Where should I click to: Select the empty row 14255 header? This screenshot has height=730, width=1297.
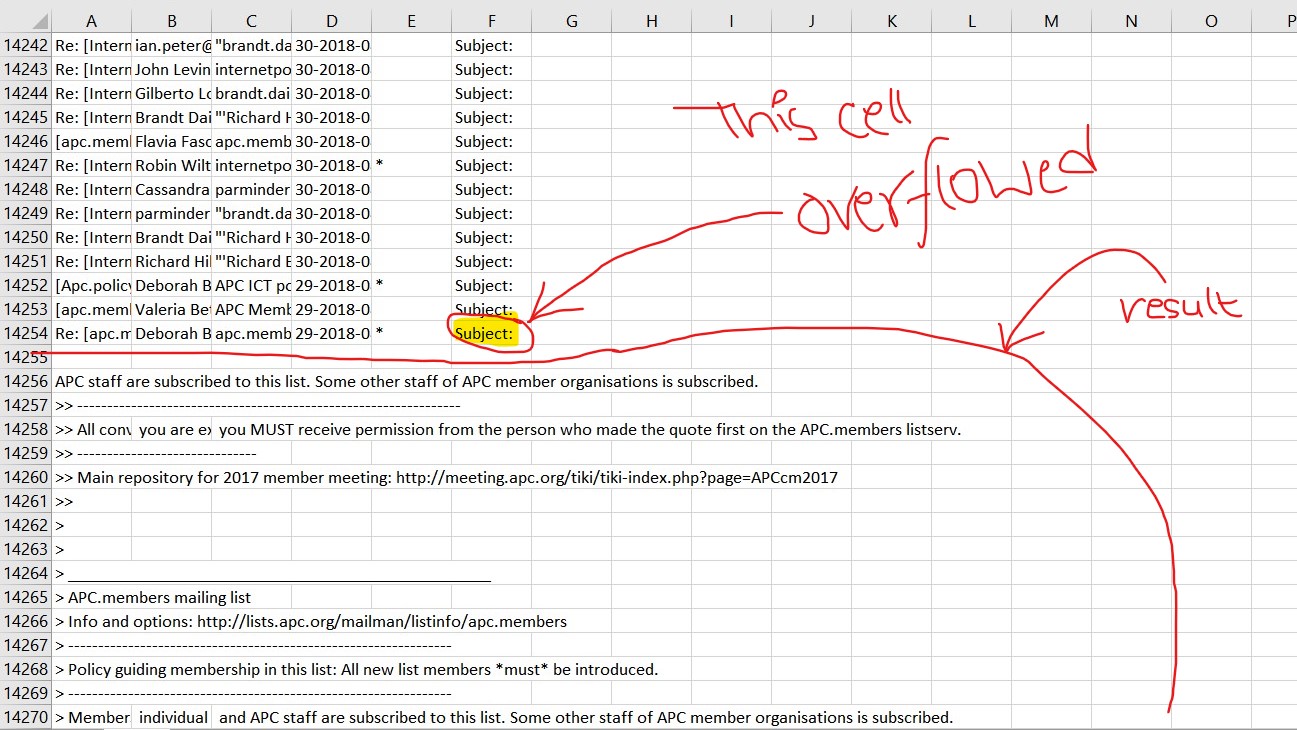pyautogui.click(x=26, y=357)
